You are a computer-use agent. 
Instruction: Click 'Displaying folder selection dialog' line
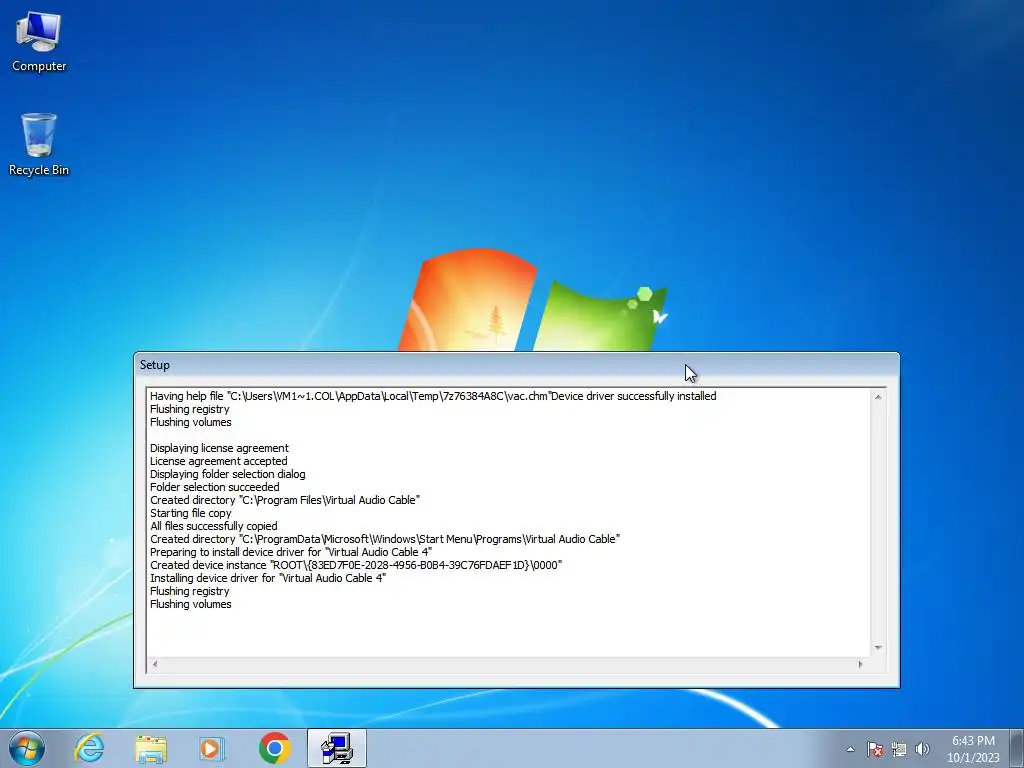pyautogui.click(x=228, y=474)
